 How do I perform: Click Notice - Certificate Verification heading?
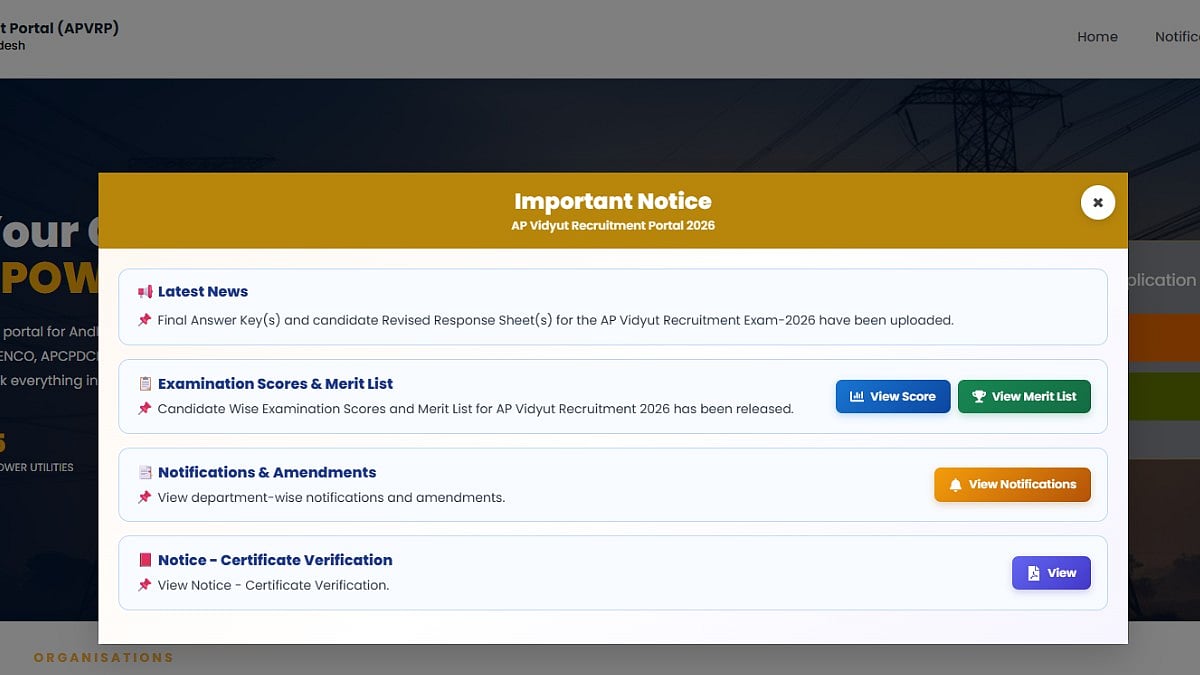click(275, 560)
